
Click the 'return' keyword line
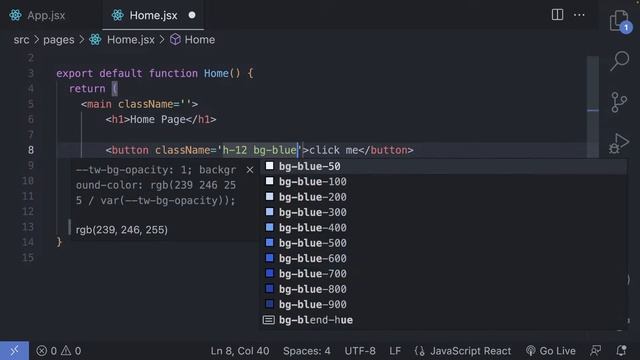point(87,89)
